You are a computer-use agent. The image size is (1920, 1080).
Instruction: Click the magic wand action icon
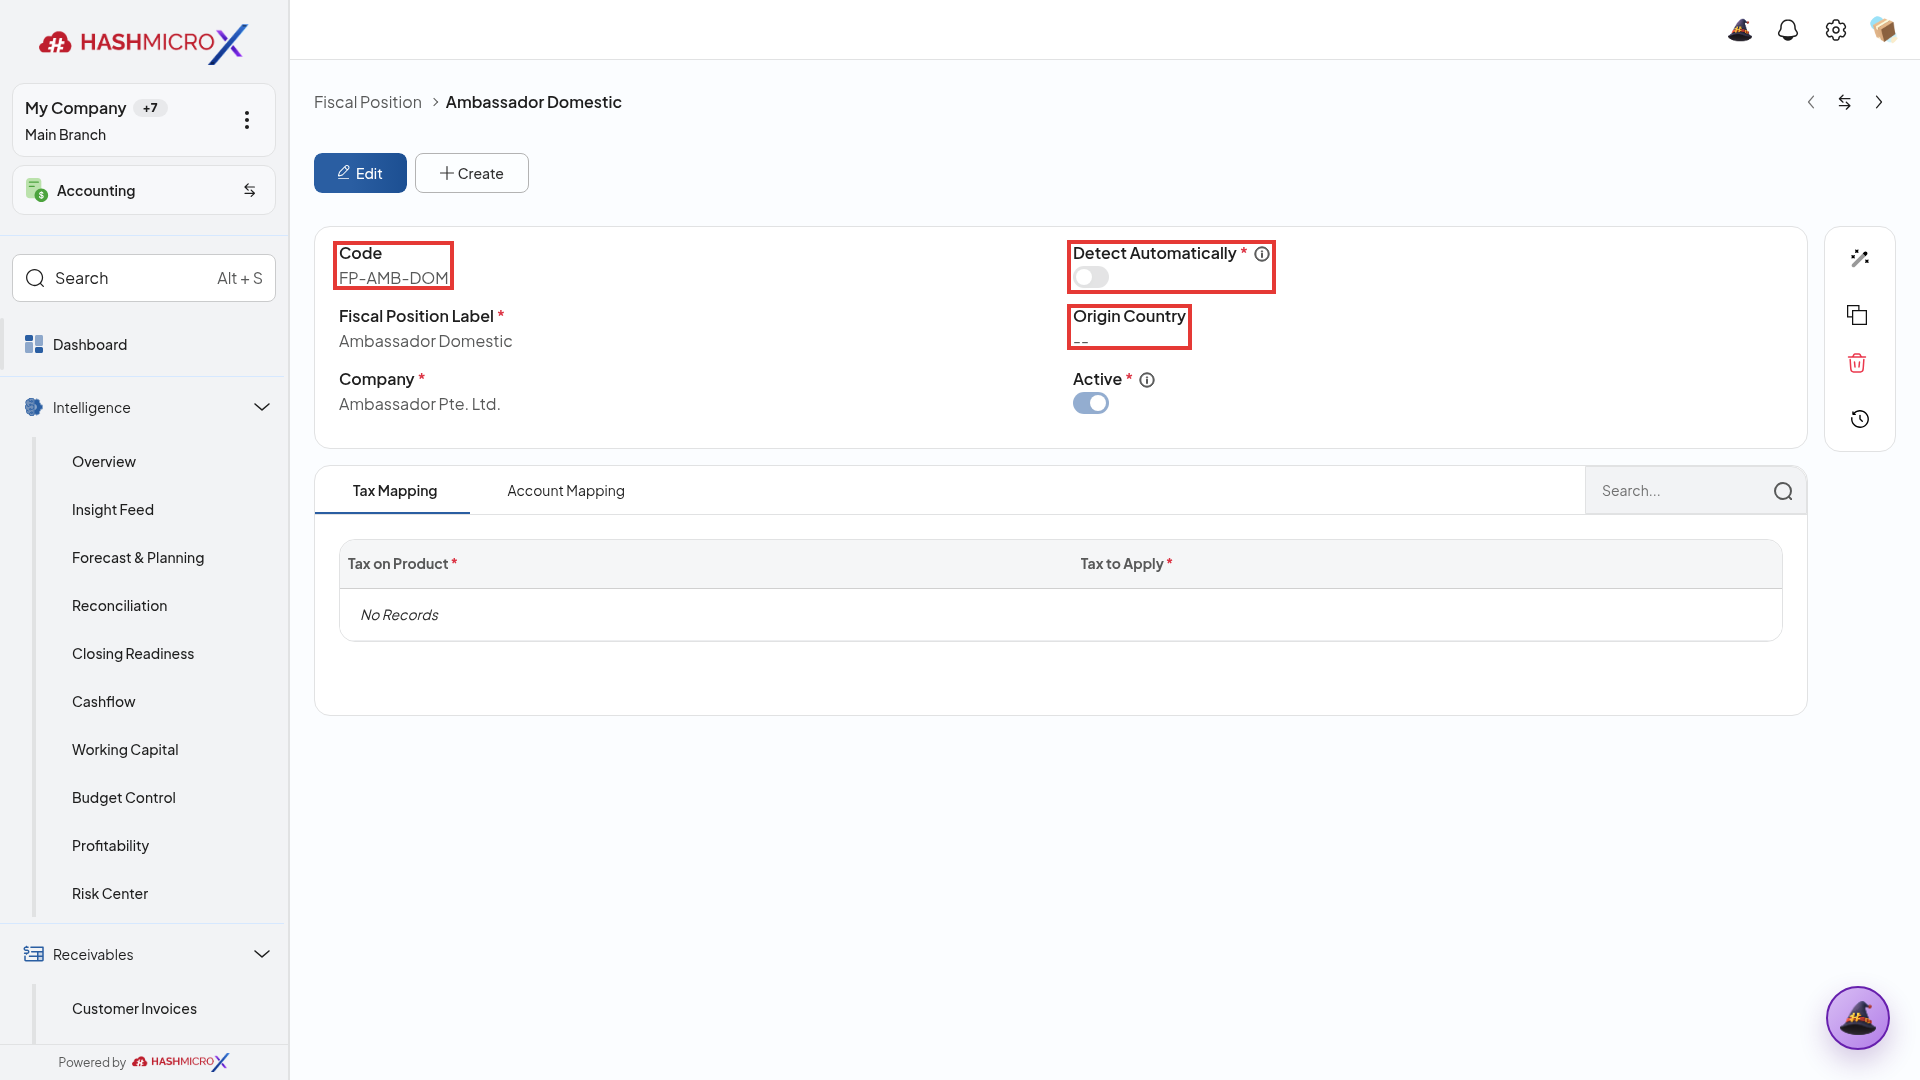click(1860, 258)
